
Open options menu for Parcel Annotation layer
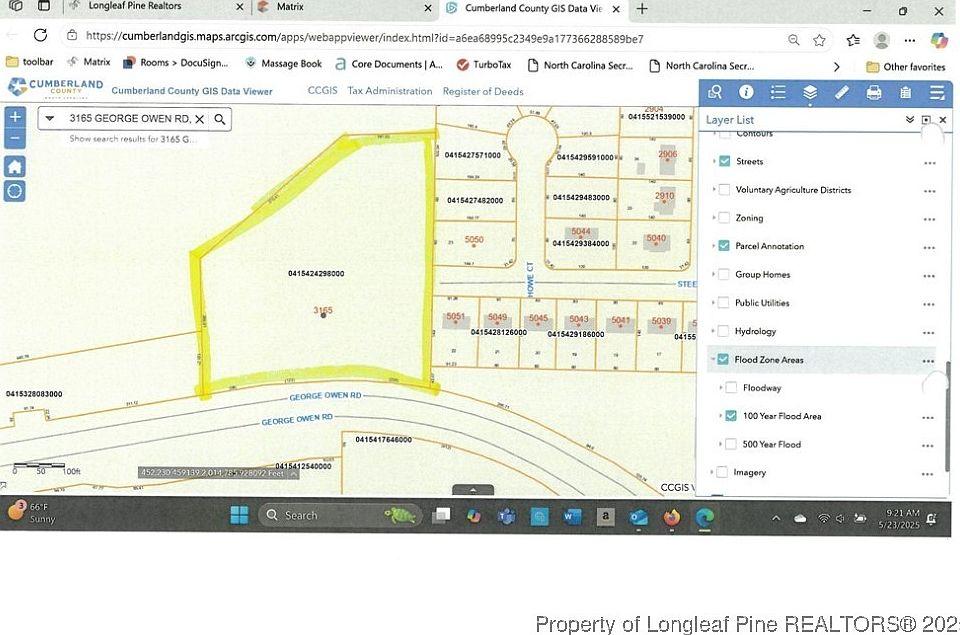[x=929, y=247]
